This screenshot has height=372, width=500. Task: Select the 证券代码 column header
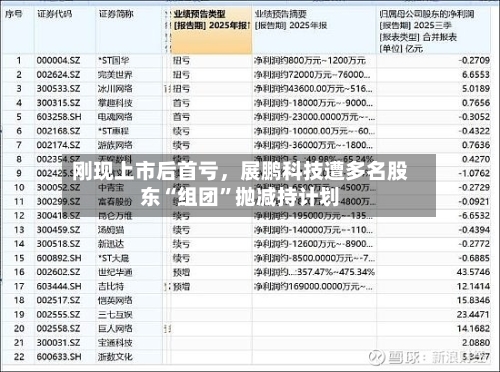pyautogui.click(x=54, y=14)
